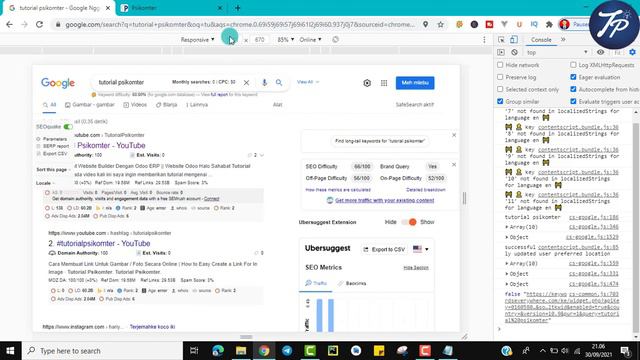Open Windows Start menu

click(x=10, y=351)
